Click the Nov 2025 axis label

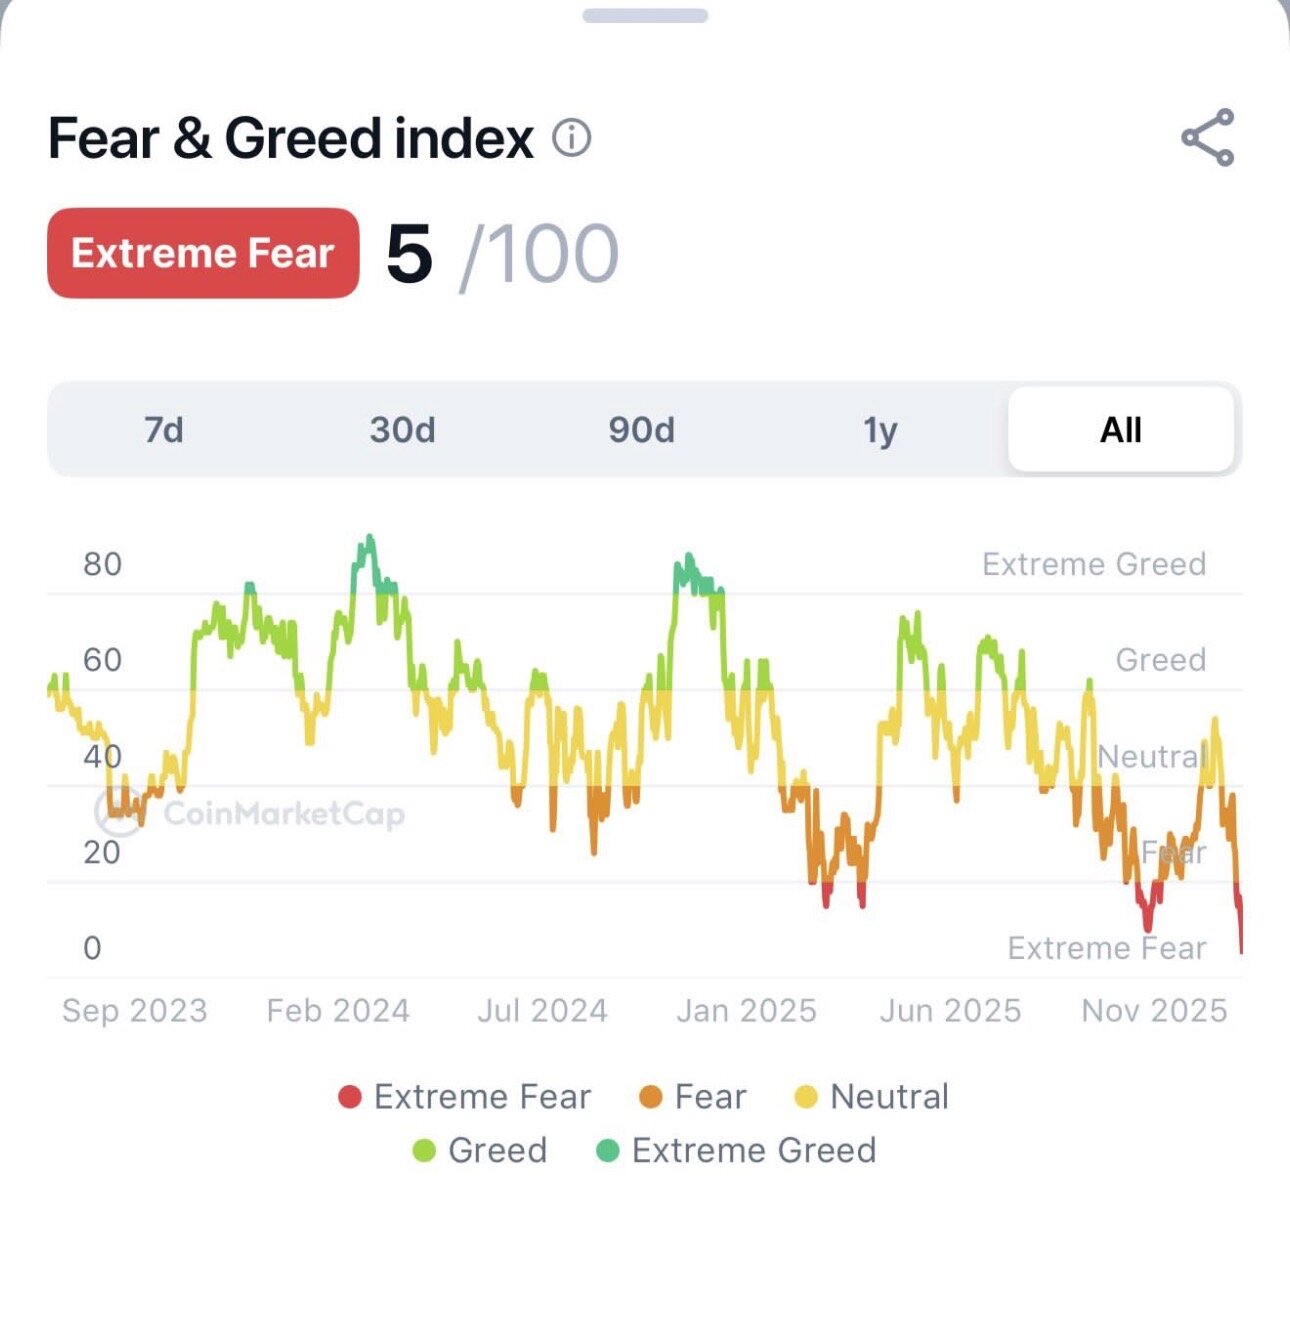pos(1154,1011)
